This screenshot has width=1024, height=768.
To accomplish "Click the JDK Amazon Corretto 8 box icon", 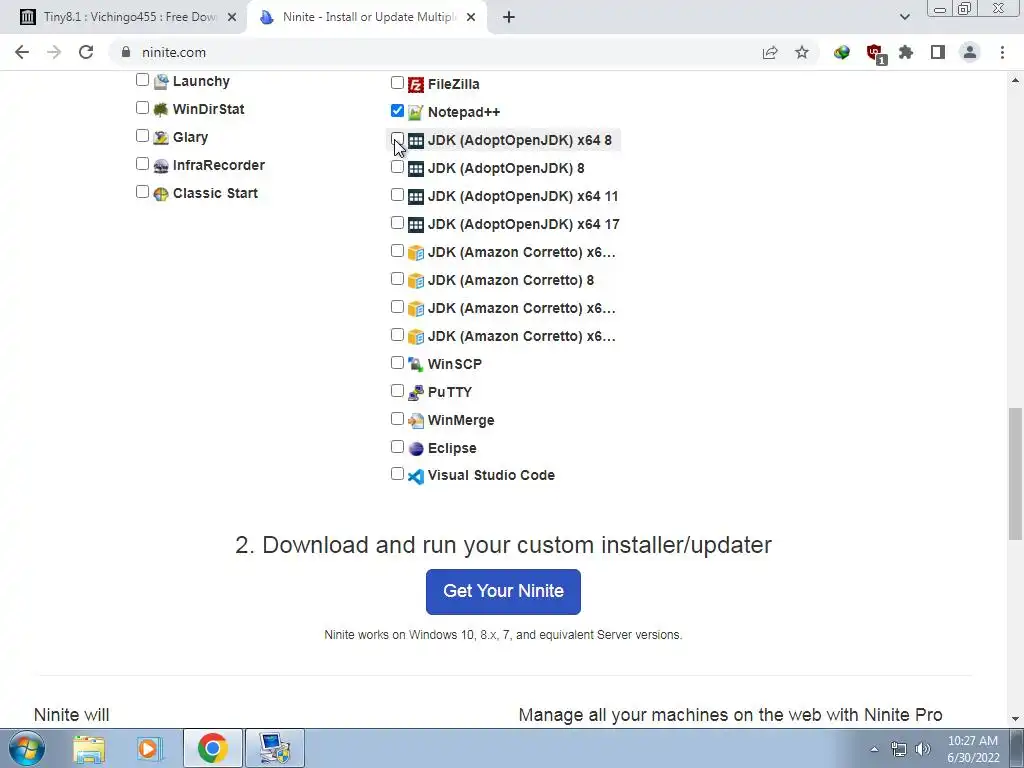I will [x=416, y=281].
